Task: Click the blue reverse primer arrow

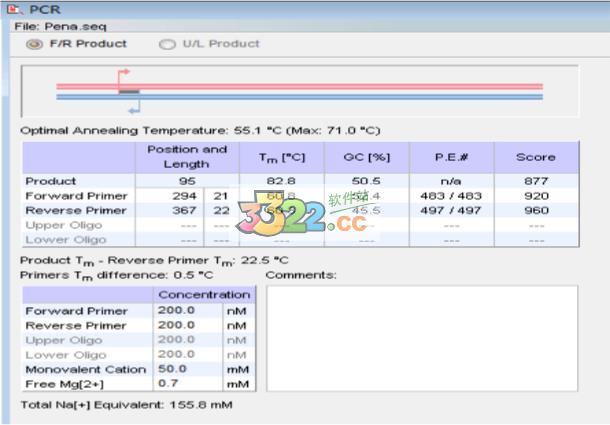Action: 135,105
